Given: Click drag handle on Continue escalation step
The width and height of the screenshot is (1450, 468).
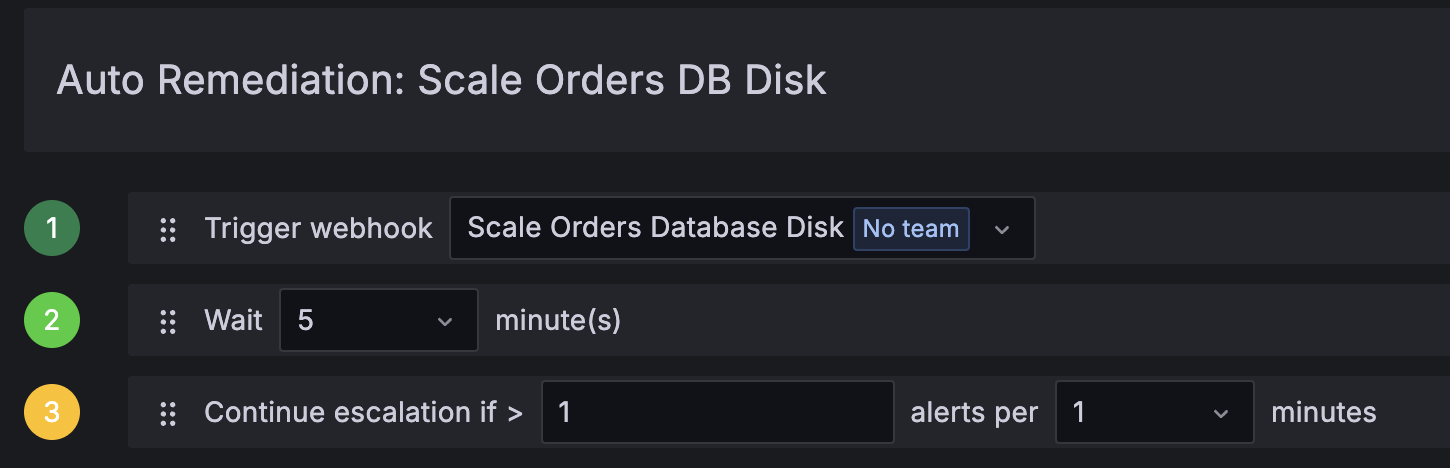Looking at the screenshot, I should click(x=168, y=412).
